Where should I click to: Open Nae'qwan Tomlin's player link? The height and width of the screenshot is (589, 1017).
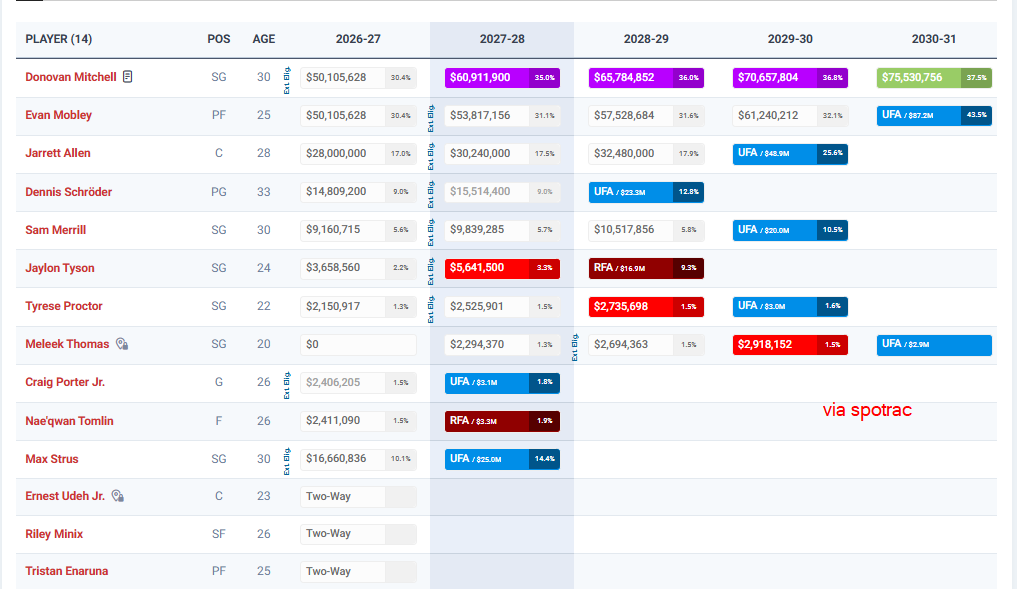(x=69, y=421)
